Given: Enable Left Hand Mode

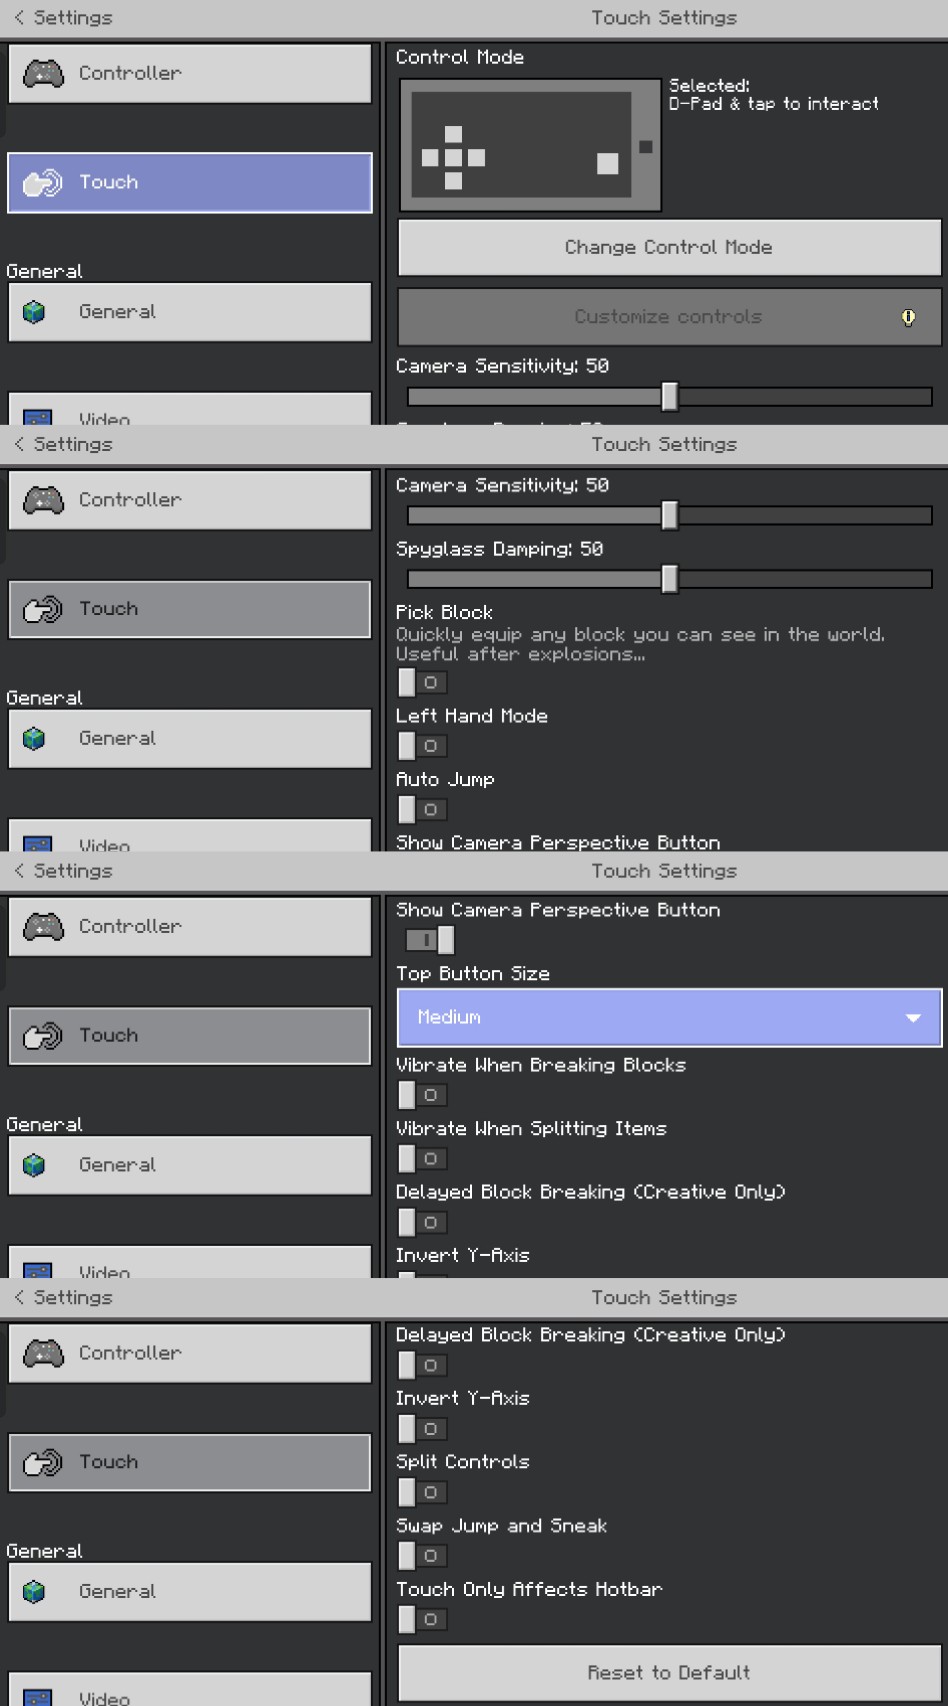Looking at the screenshot, I should pos(421,746).
